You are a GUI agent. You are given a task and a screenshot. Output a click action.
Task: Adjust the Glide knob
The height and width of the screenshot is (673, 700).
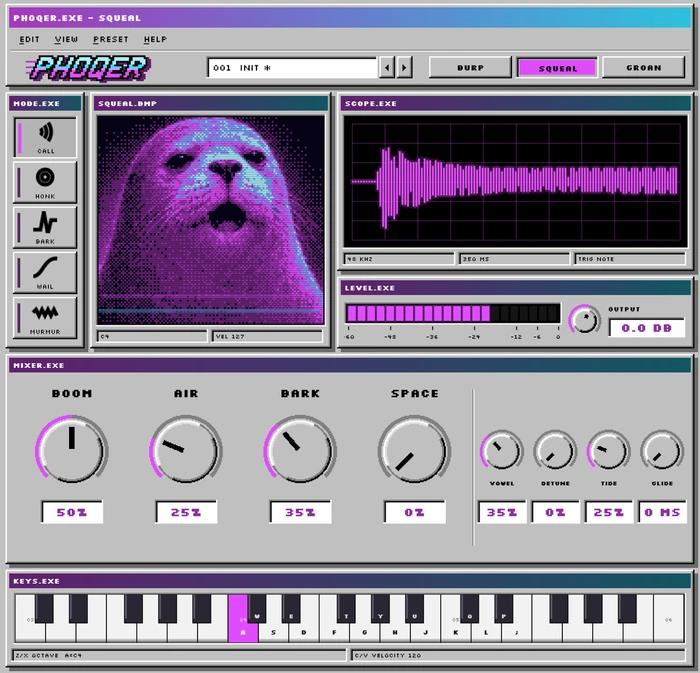tap(662, 450)
